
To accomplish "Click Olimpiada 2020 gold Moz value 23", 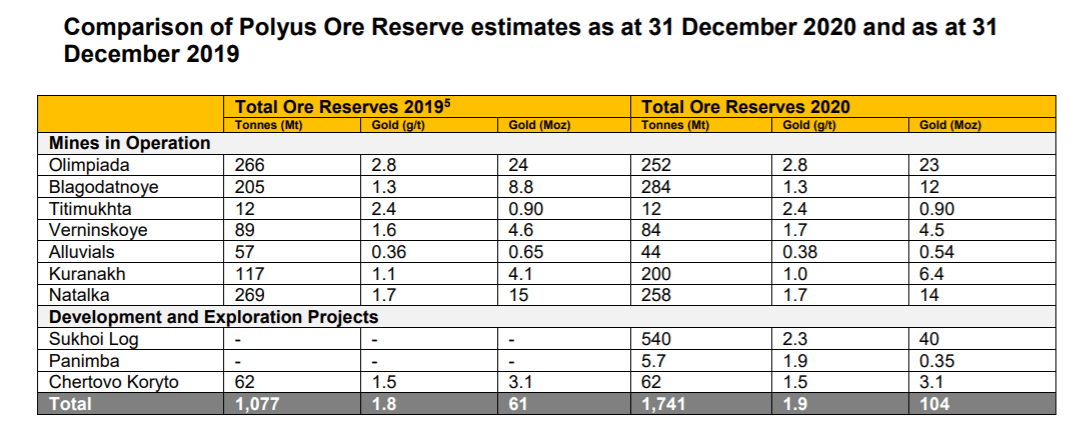I will click(x=930, y=165).
